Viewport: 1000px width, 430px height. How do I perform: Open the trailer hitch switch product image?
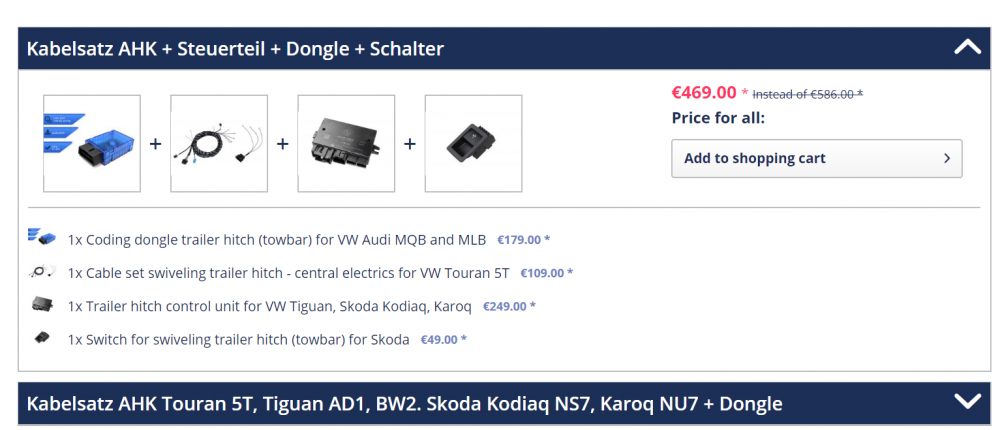(x=473, y=144)
